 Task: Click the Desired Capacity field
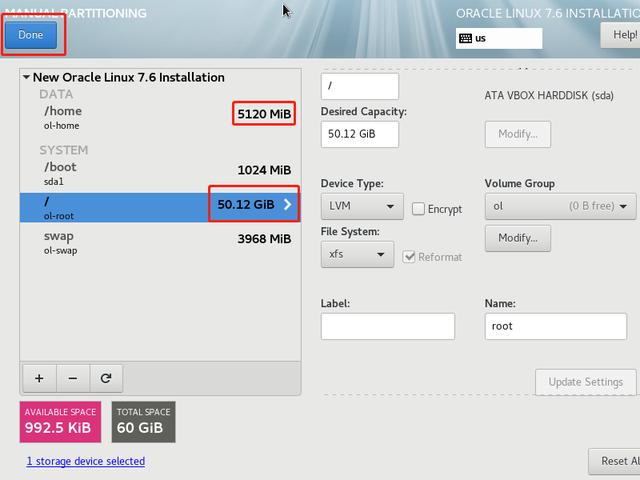[x=360, y=134]
